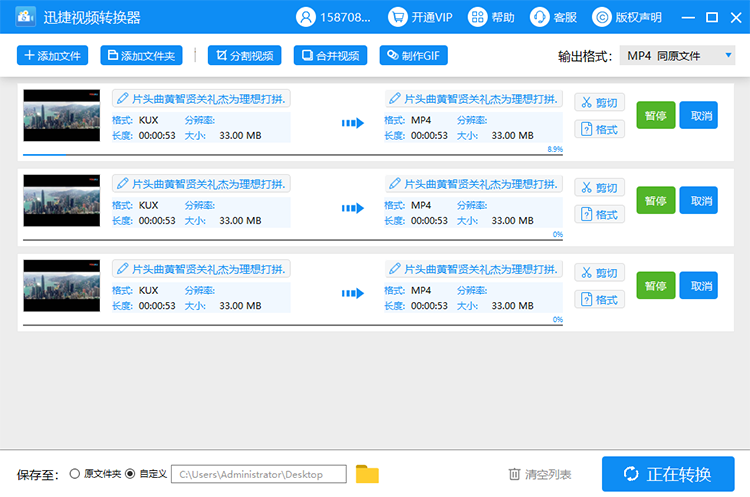Viewport: 750px width, 497px height.
Task: Select the 原文件夹 radio button
Action: tap(75, 474)
